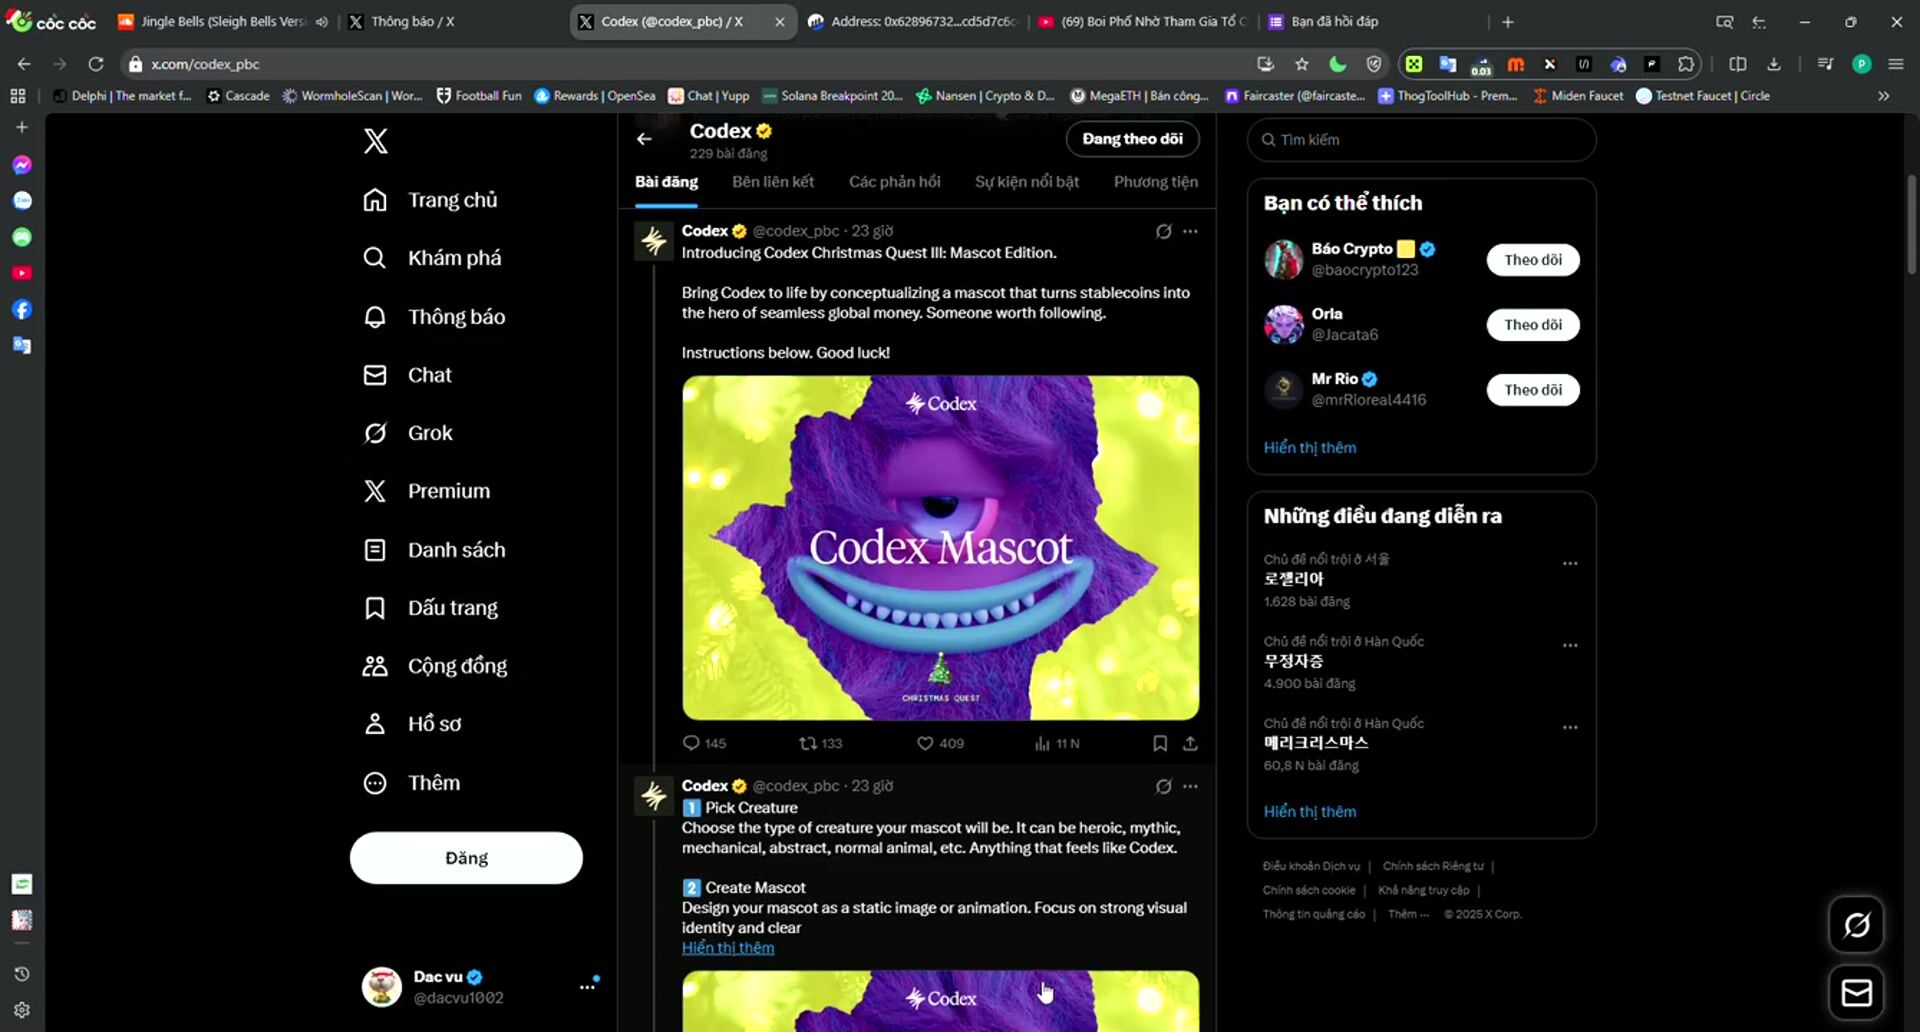Close the Codex browser tab
This screenshot has height=1032, width=1920.
779,21
